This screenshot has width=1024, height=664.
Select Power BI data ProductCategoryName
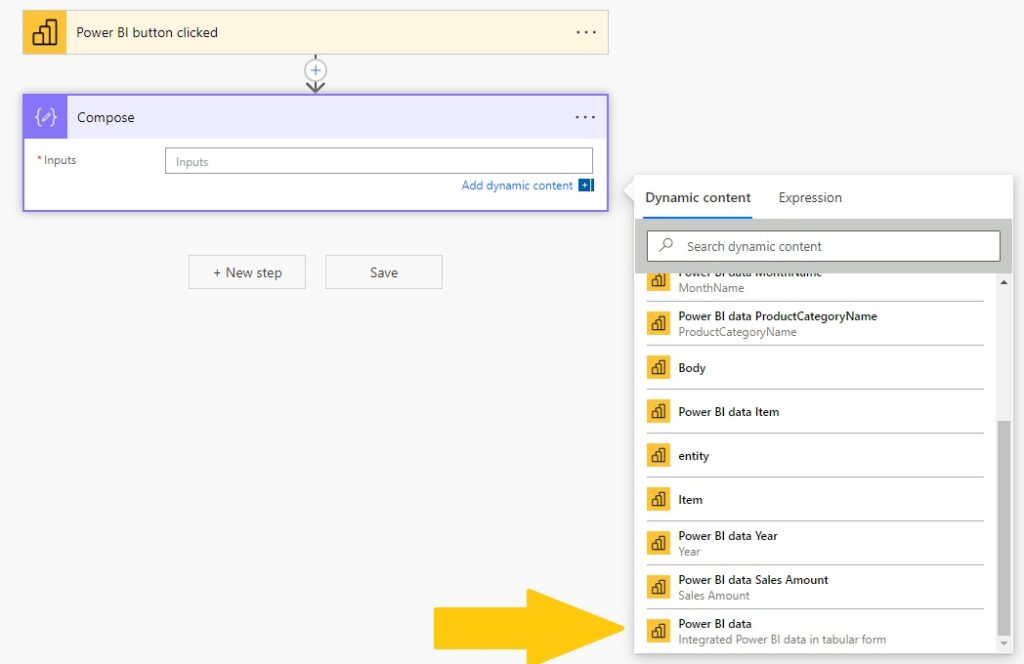[x=815, y=323]
